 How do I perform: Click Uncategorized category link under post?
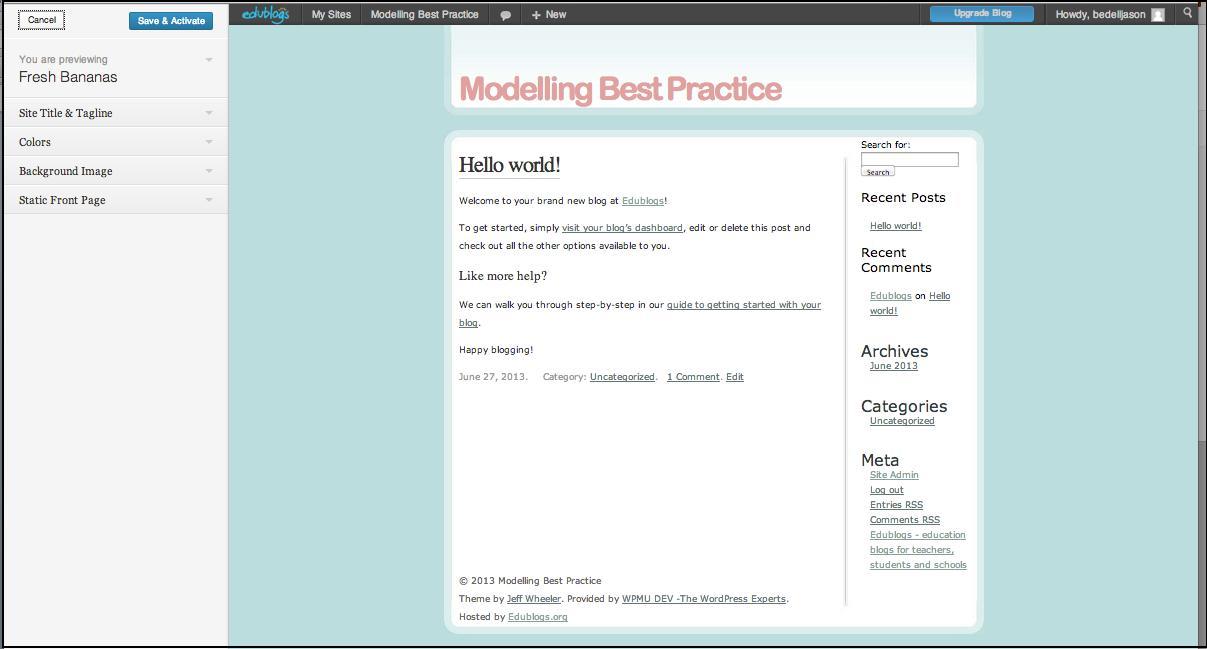pos(622,377)
